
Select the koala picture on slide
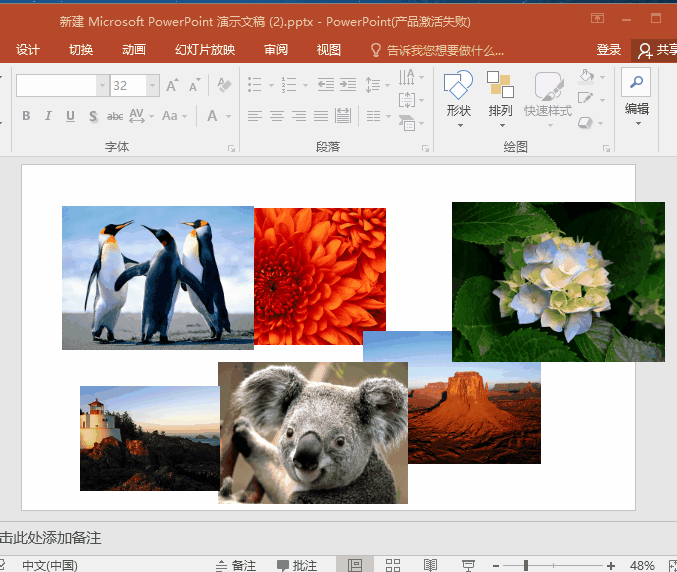tap(313, 433)
